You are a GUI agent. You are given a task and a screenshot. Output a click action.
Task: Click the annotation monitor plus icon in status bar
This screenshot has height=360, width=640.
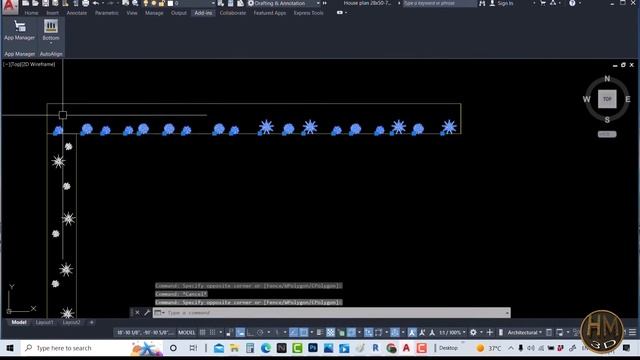[x=490, y=333]
